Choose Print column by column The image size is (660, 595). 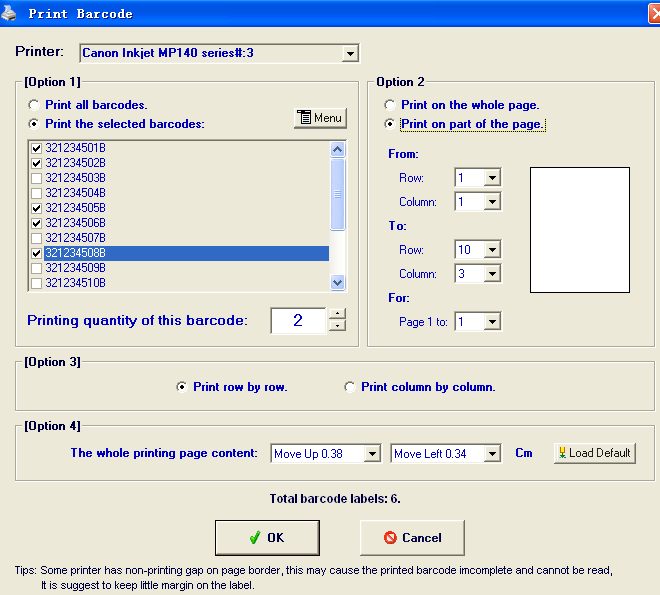[349, 387]
